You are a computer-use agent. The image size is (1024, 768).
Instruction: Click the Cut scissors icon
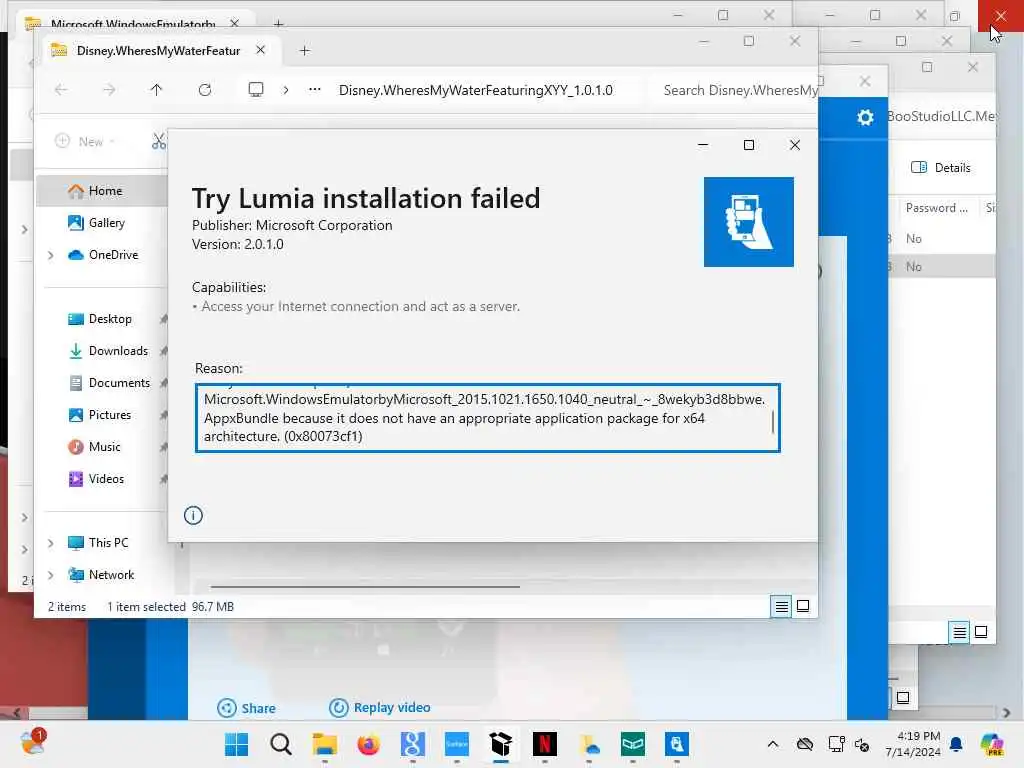click(x=159, y=141)
